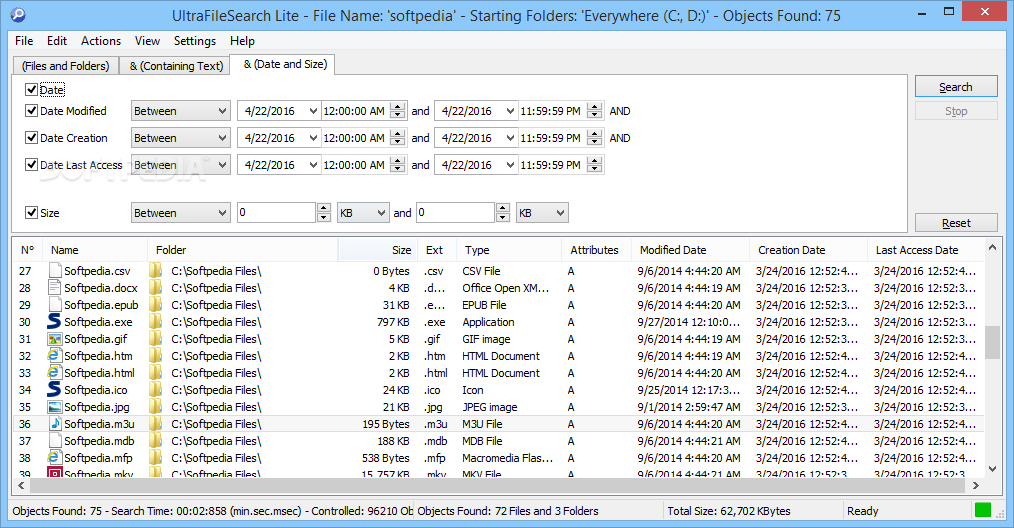The width and height of the screenshot is (1014, 528).
Task: Toggle the Date Modified checkbox
Action: coord(31,111)
